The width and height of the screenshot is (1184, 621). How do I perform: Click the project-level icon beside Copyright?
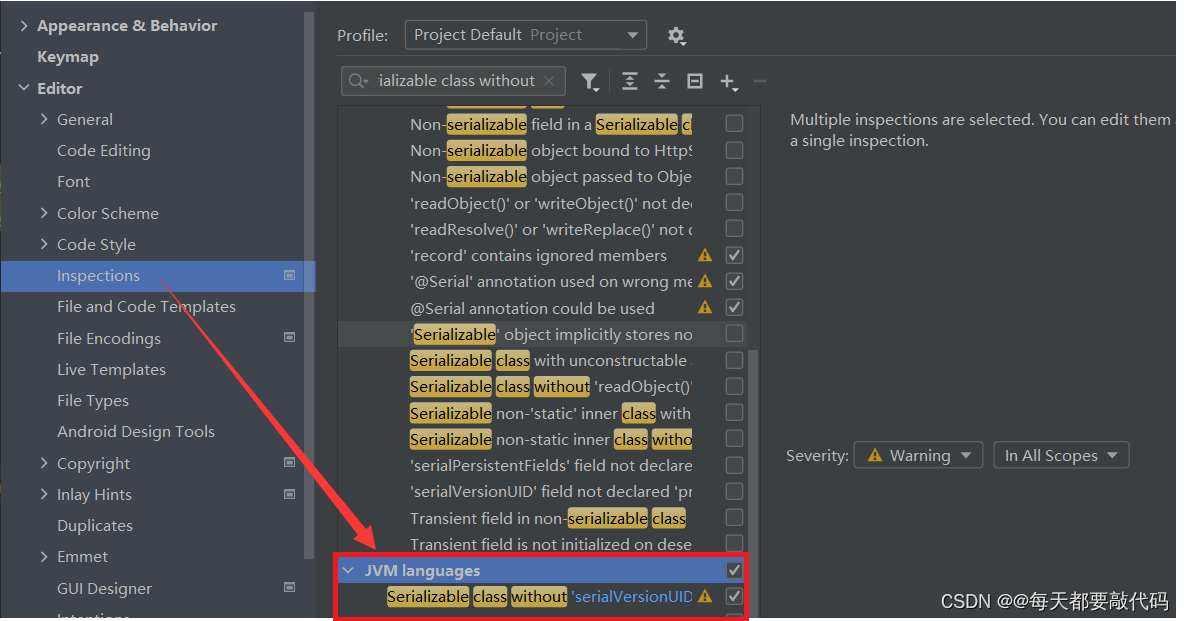click(289, 462)
